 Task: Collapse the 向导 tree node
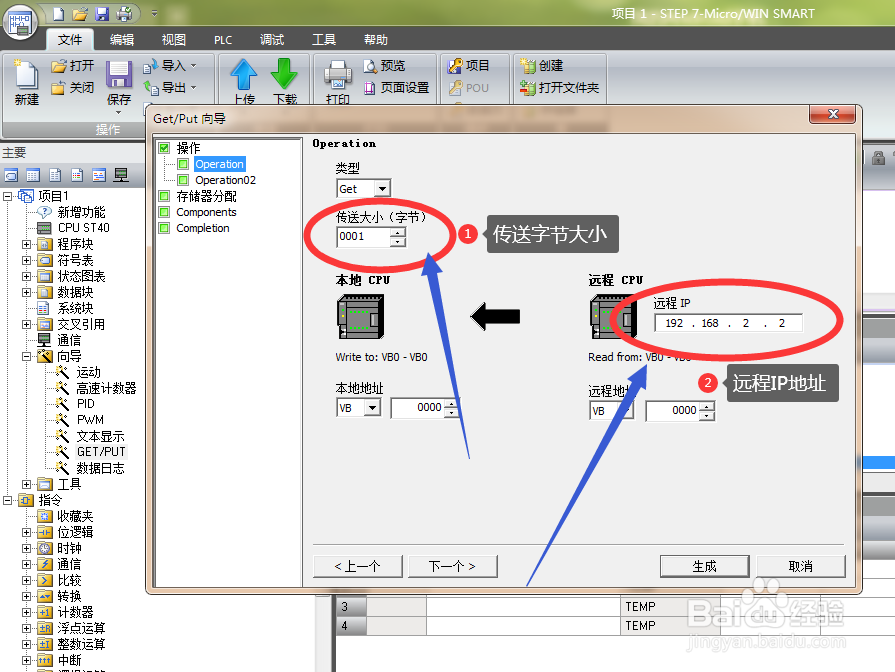pyautogui.click(x=26, y=356)
